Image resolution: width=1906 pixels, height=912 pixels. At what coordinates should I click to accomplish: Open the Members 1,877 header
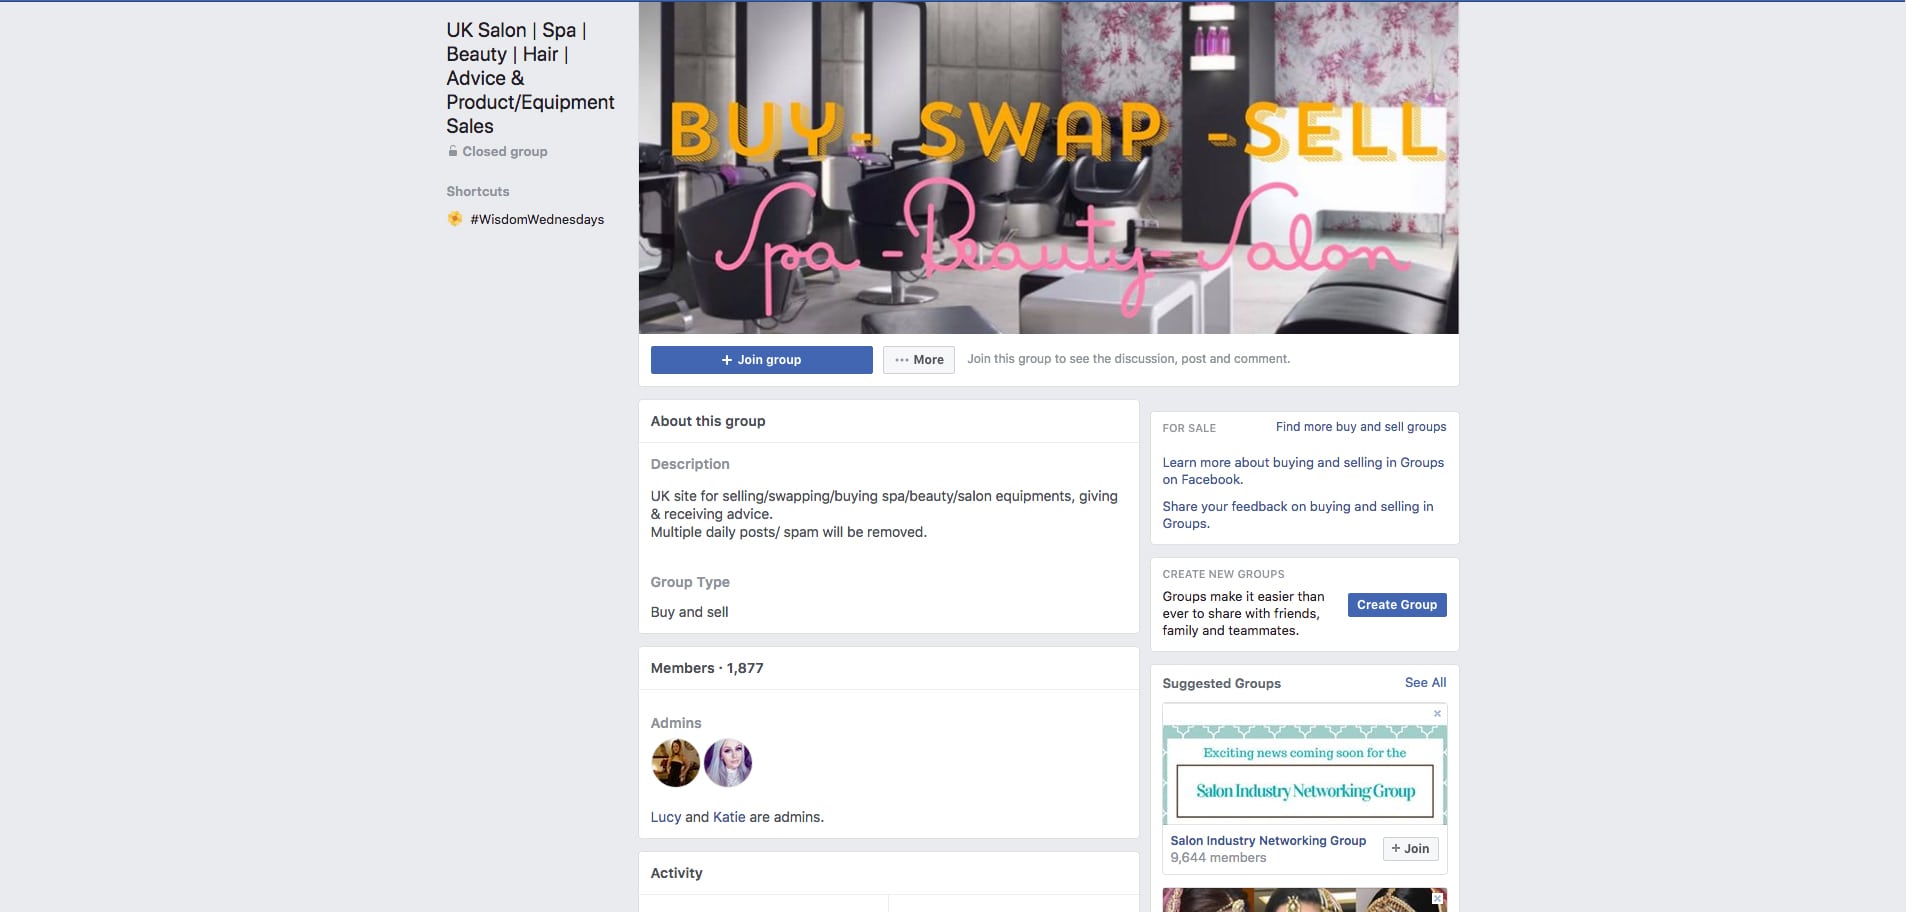coord(707,668)
